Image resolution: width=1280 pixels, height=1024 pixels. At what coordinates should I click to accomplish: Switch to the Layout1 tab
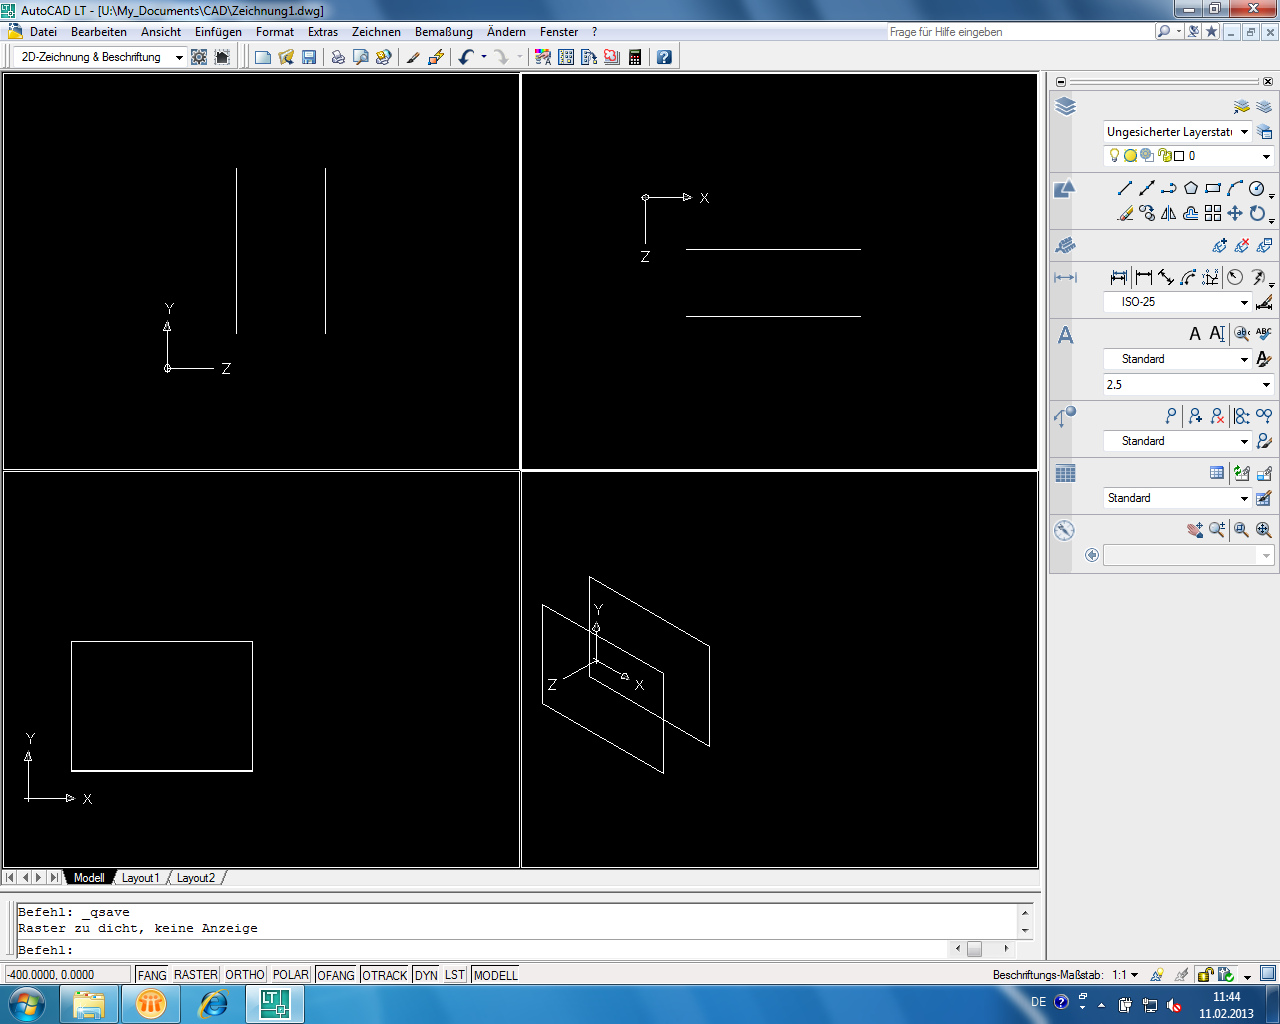(x=140, y=878)
